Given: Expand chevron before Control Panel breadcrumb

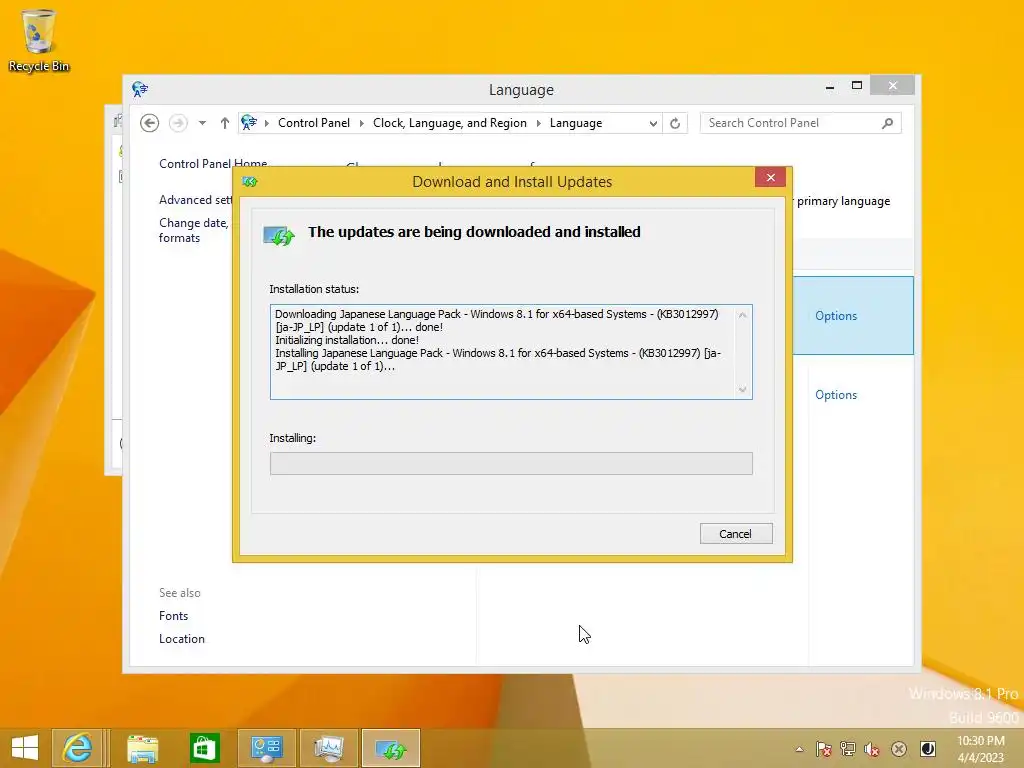Looking at the screenshot, I should click(266, 123).
